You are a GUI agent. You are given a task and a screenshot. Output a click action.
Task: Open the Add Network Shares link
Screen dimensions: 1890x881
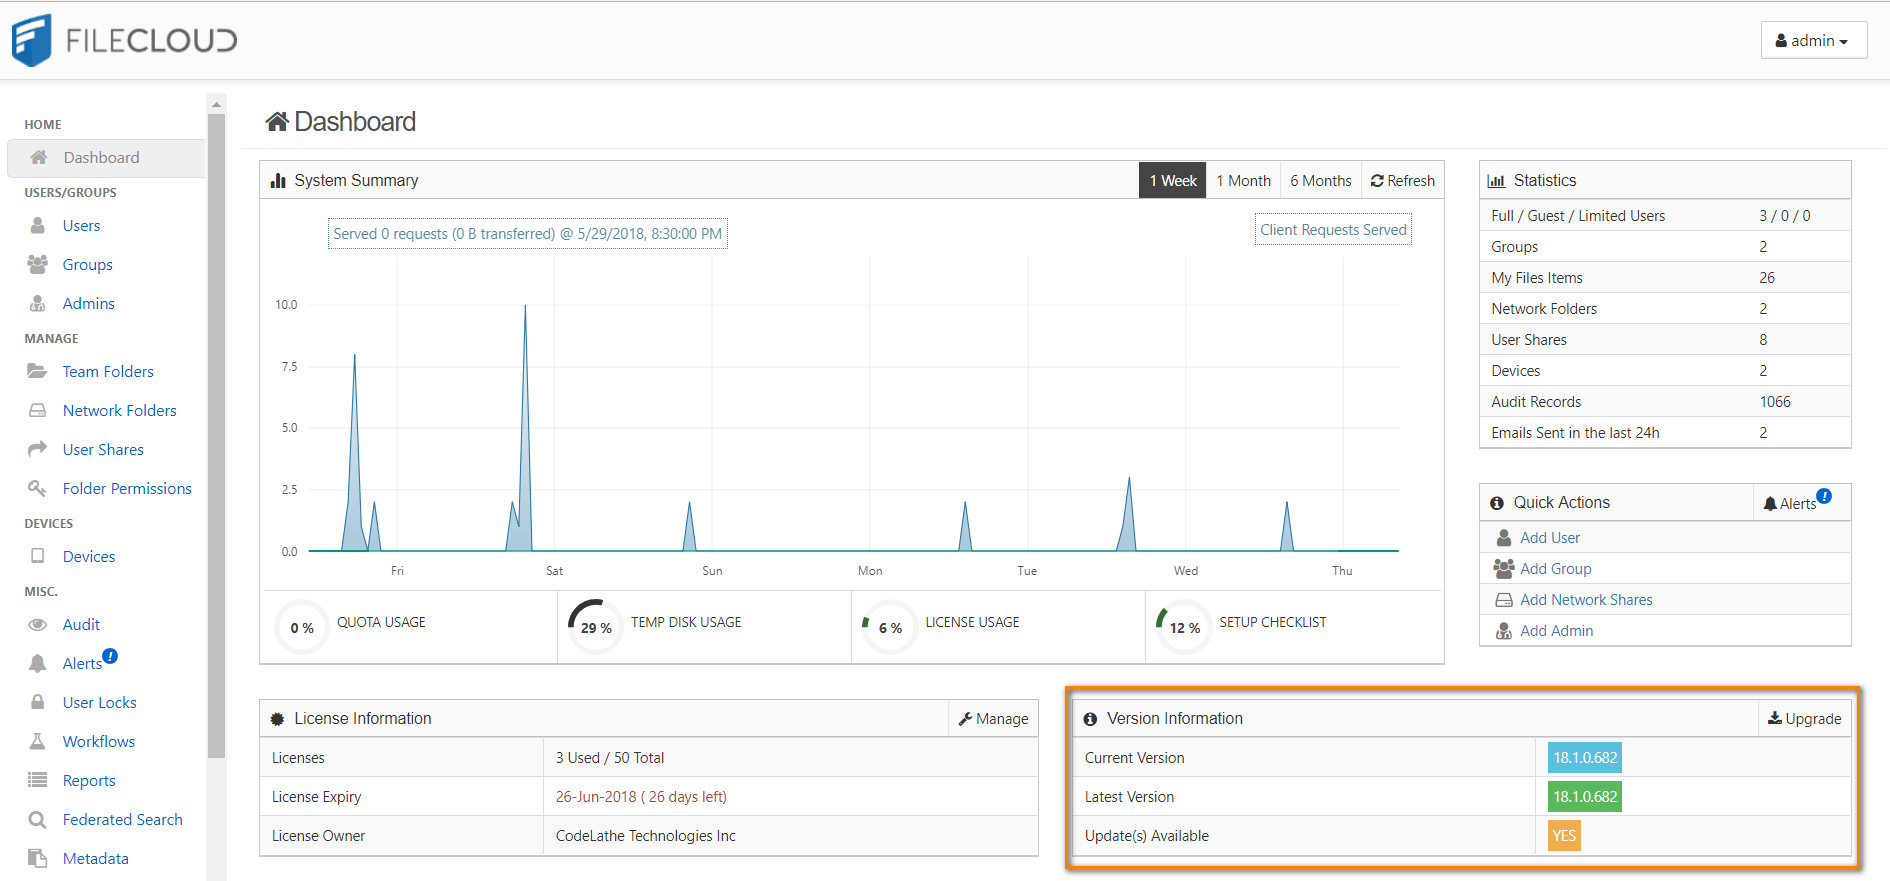pyautogui.click(x=1586, y=600)
